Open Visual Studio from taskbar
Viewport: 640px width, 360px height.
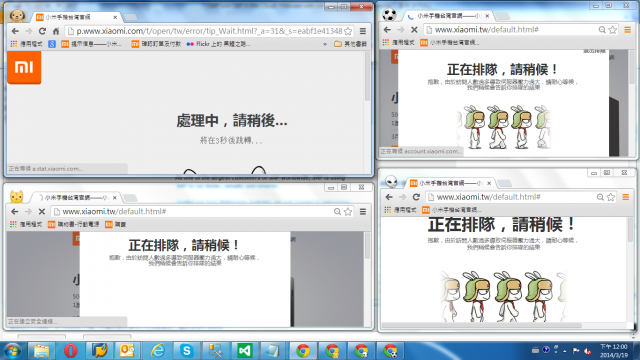pyautogui.click(x=244, y=351)
